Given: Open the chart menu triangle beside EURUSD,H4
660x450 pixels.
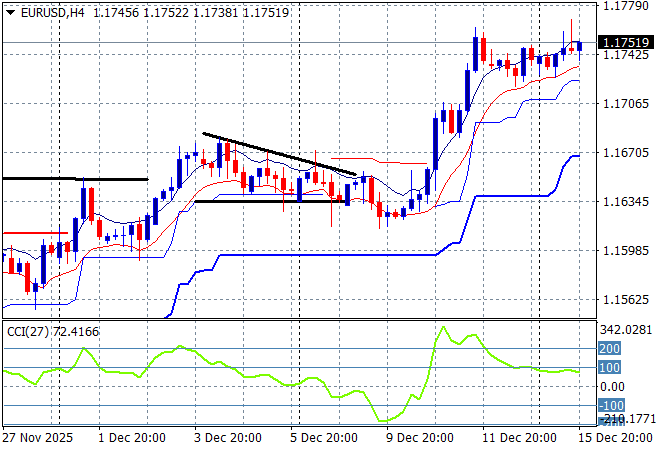Looking at the screenshot, I should [x=11, y=13].
